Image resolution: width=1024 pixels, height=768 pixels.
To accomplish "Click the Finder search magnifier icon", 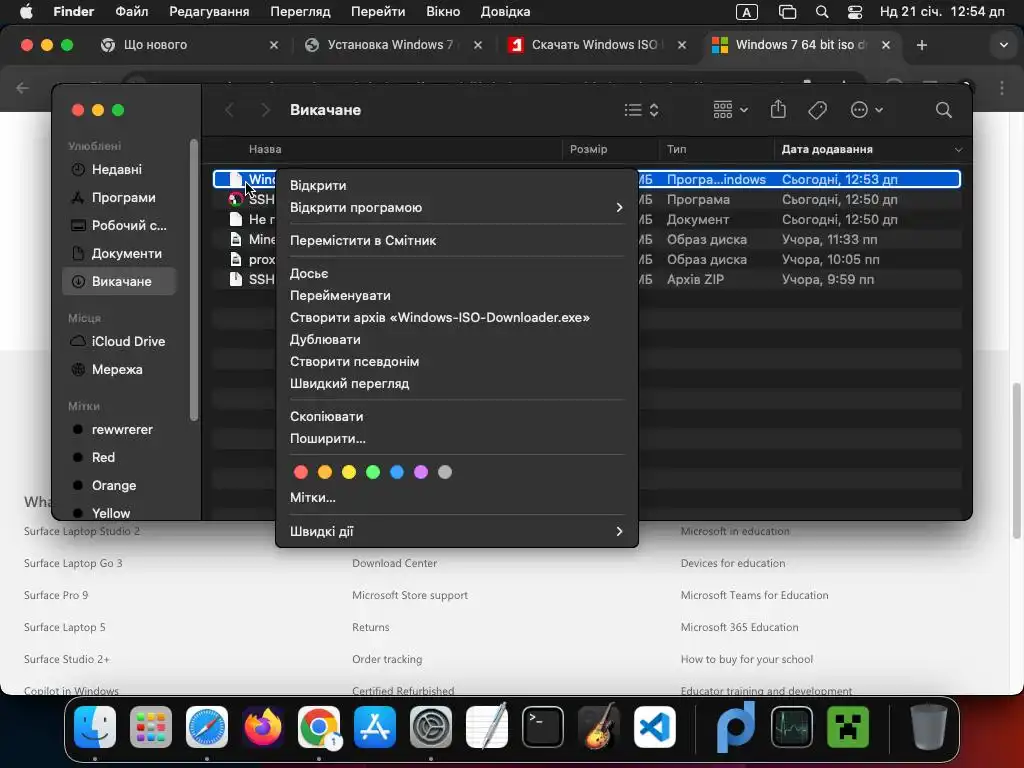I will click(x=943, y=110).
